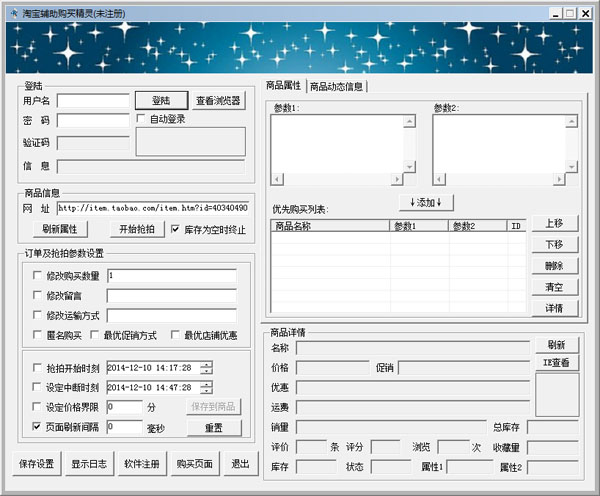The width and height of the screenshot is (600, 496).
Task: Select the 商品属性 tab
Action: tap(284, 86)
